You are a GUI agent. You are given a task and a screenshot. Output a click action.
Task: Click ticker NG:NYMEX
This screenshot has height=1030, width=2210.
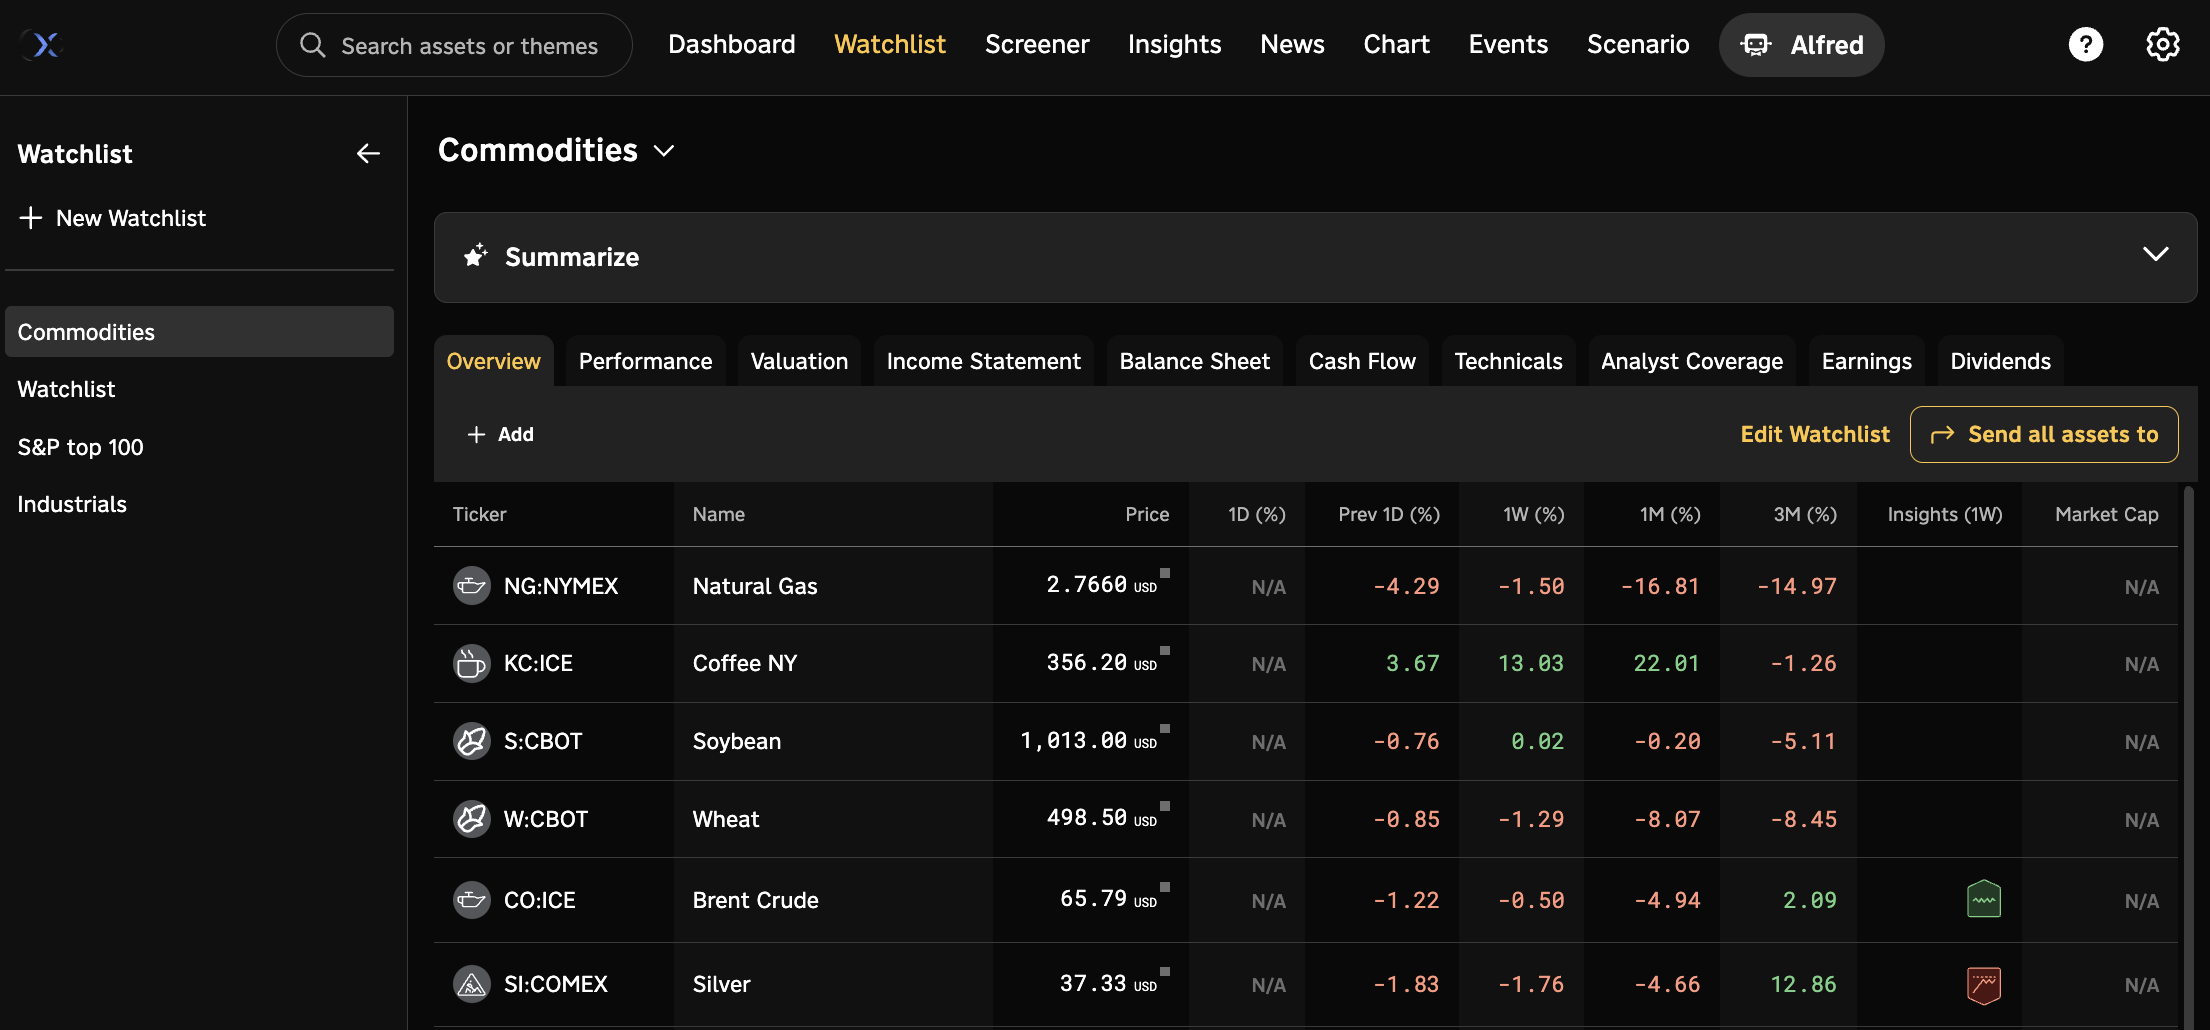[561, 586]
